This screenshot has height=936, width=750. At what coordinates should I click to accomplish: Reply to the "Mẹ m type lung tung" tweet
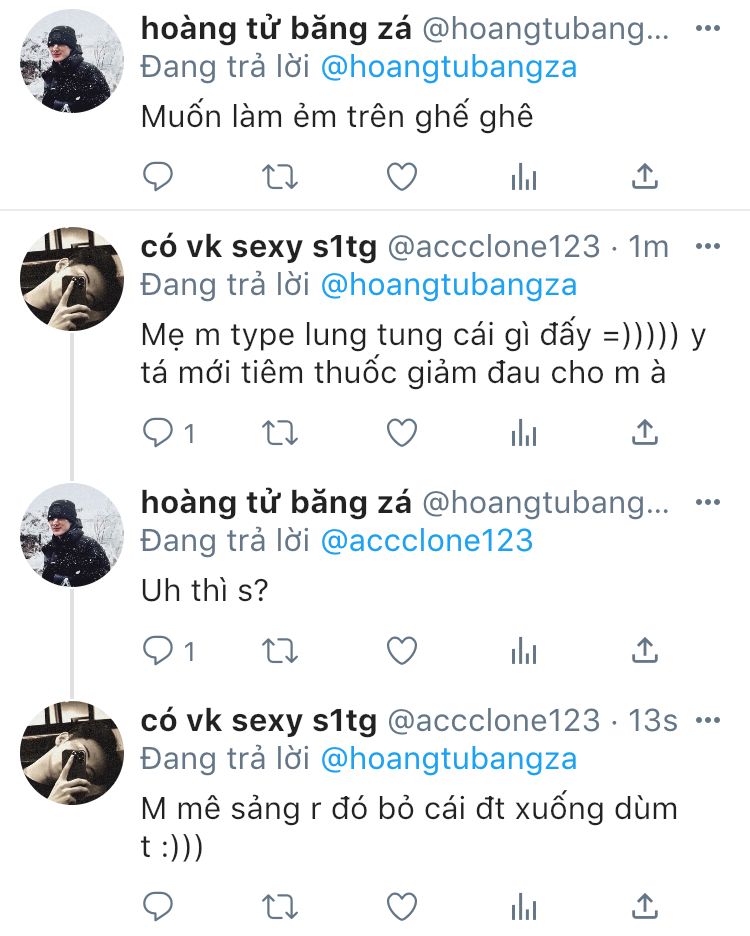(160, 432)
